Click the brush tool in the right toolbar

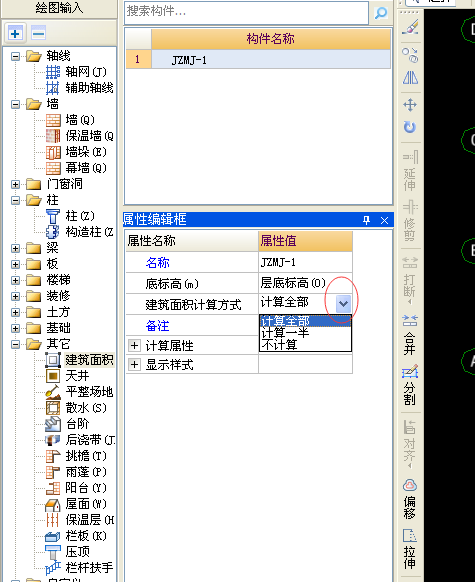(x=410, y=27)
